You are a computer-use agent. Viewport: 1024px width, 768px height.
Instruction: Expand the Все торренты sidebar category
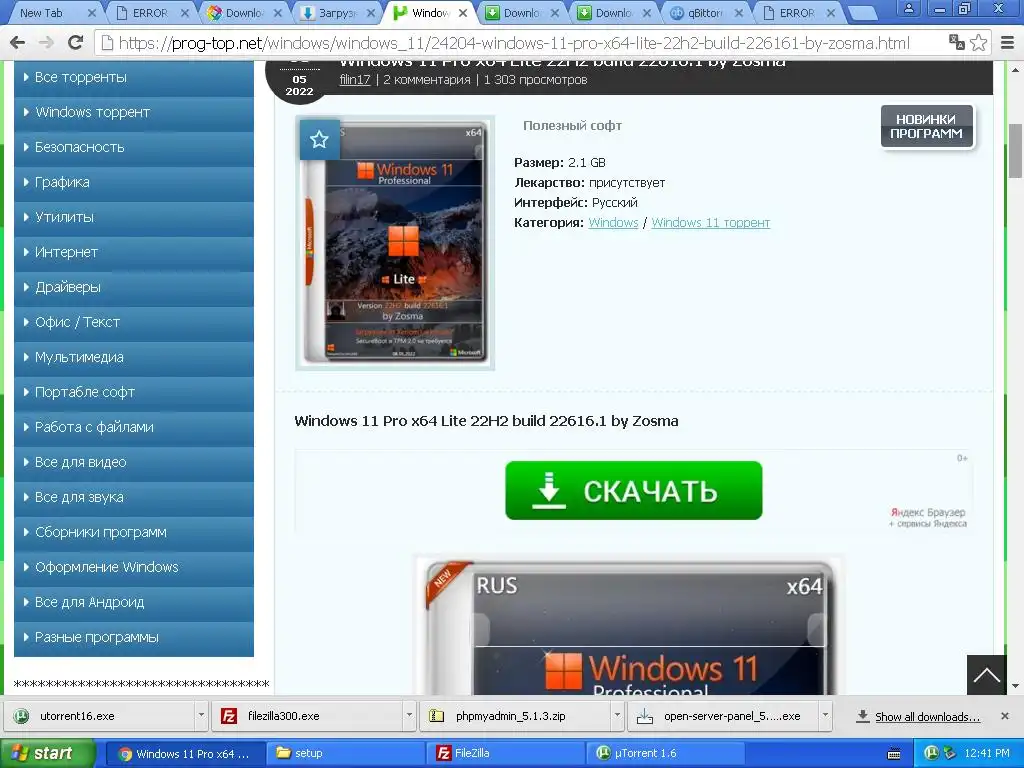coord(134,77)
